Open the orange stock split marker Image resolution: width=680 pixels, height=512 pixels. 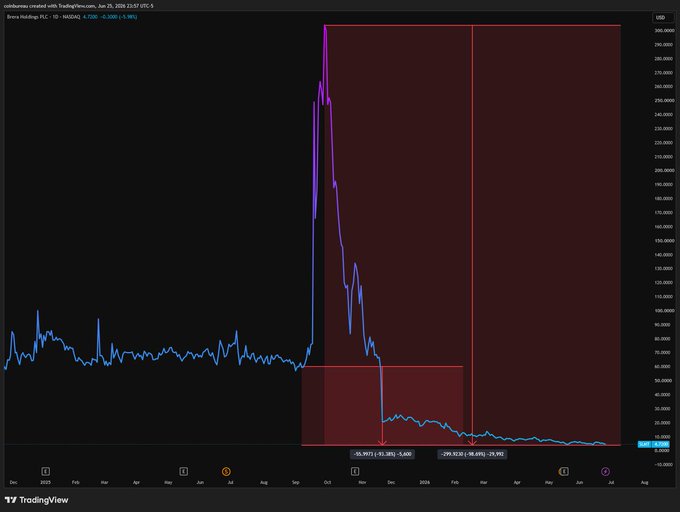[x=226, y=471]
